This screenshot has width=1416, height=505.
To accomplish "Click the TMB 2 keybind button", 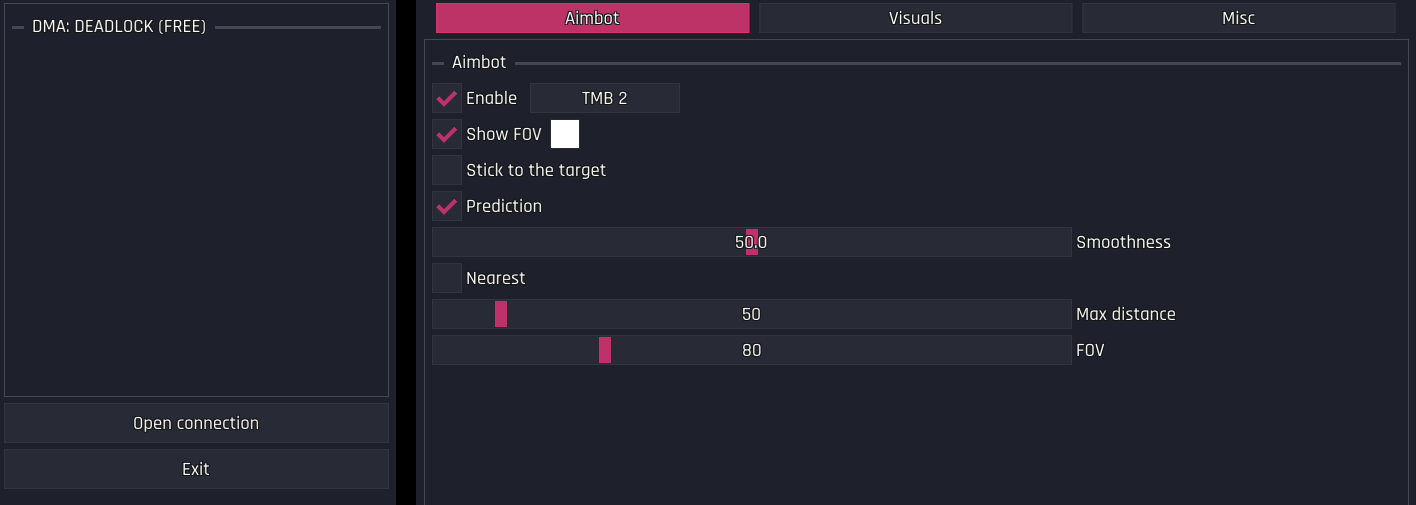I will pyautogui.click(x=604, y=98).
